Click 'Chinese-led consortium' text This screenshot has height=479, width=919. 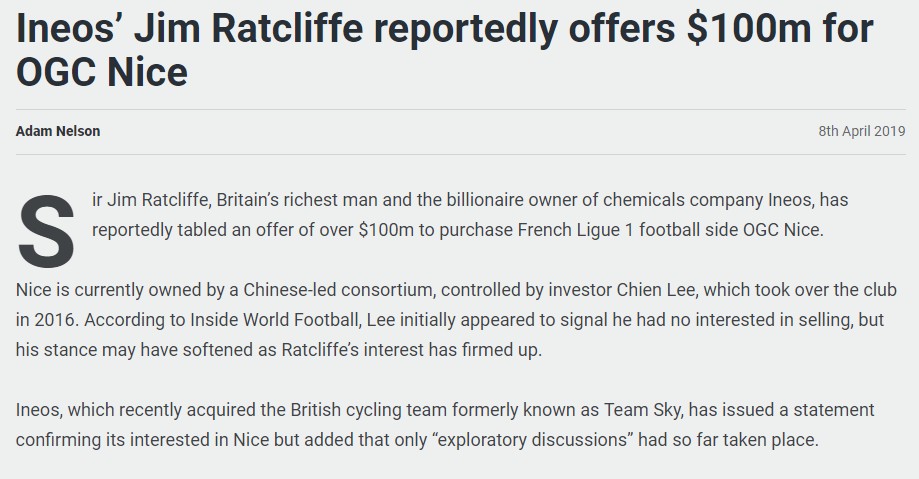point(338,290)
